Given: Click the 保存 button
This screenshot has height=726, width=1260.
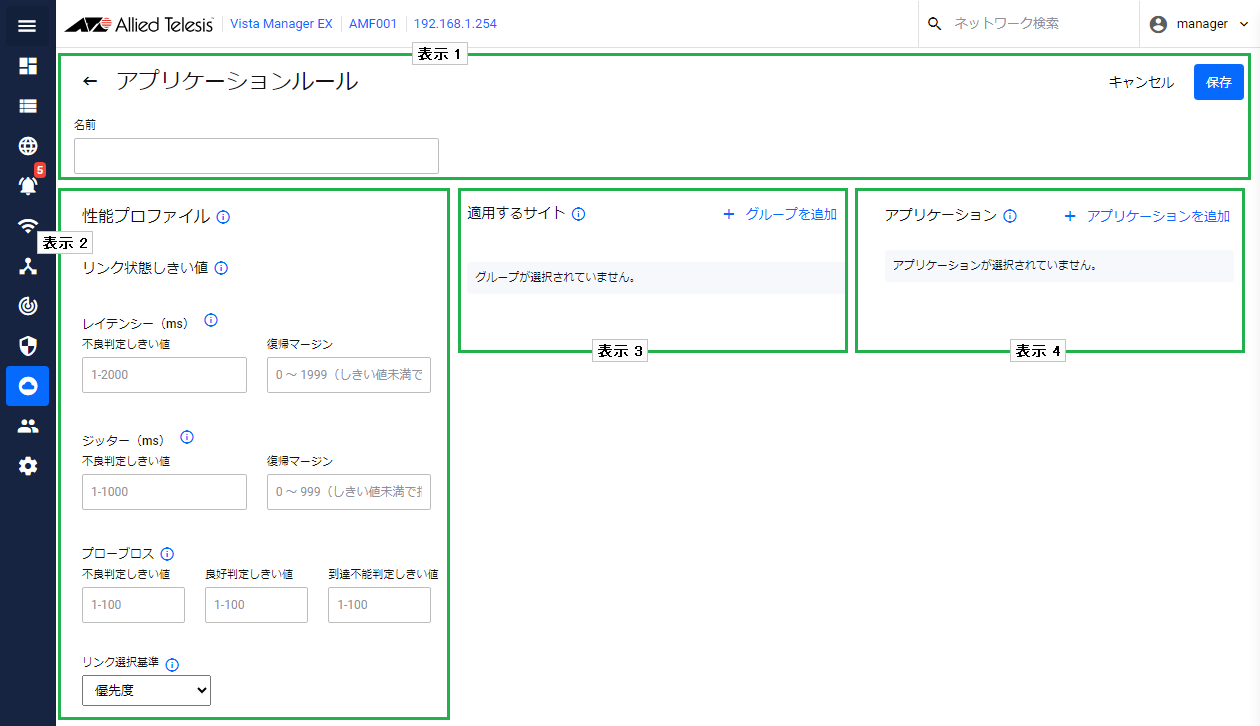Looking at the screenshot, I should point(1218,82).
